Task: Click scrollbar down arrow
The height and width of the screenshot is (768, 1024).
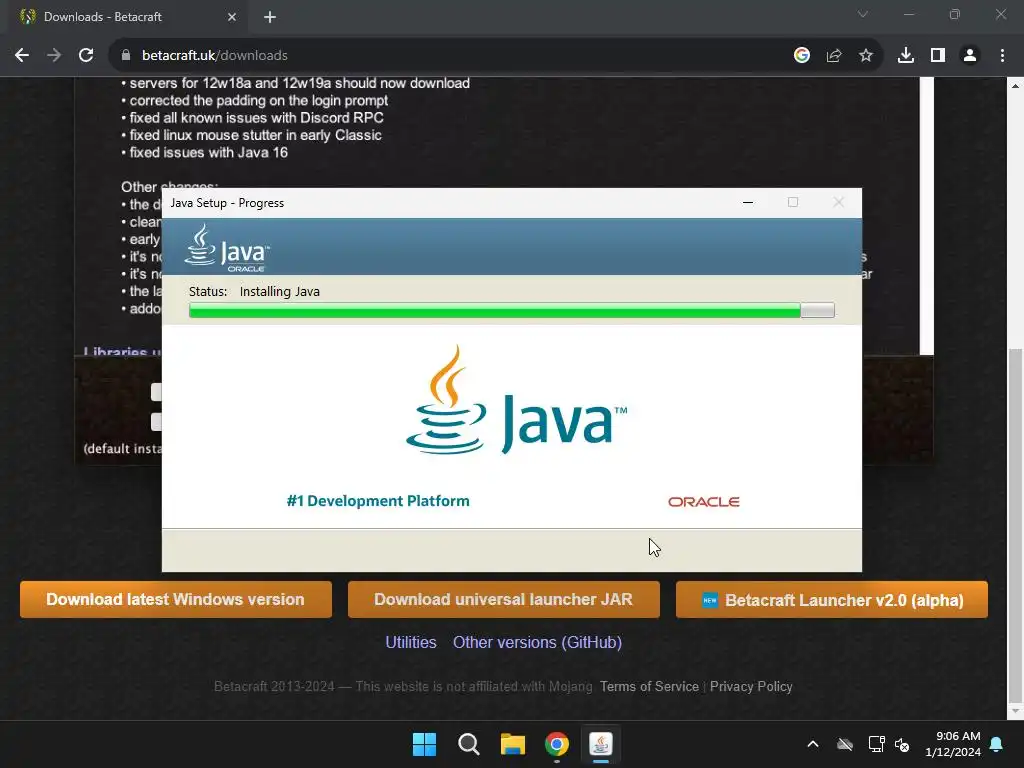Action: click(x=1015, y=711)
